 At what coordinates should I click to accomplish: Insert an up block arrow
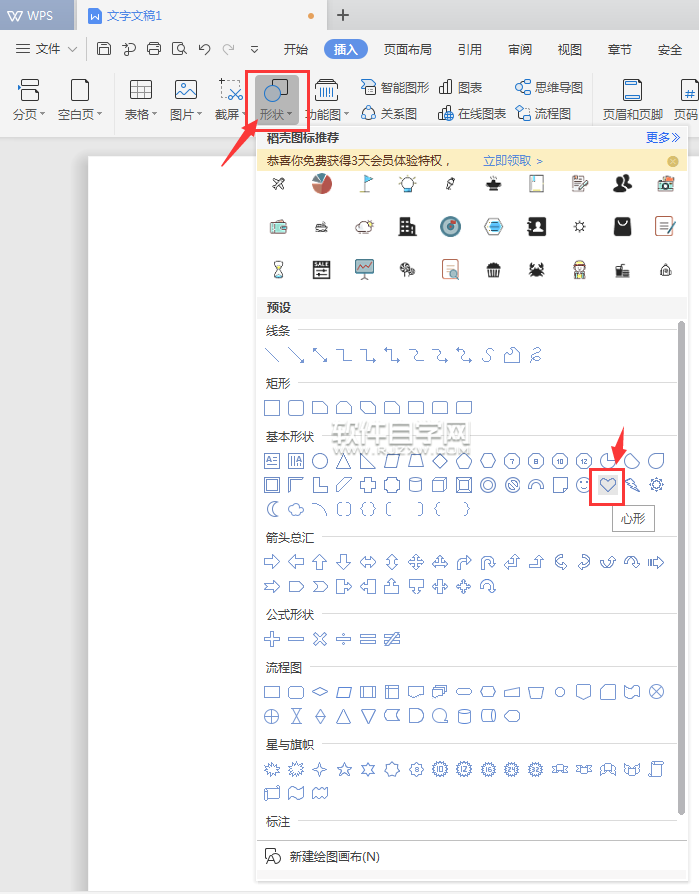pyautogui.click(x=320, y=562)
